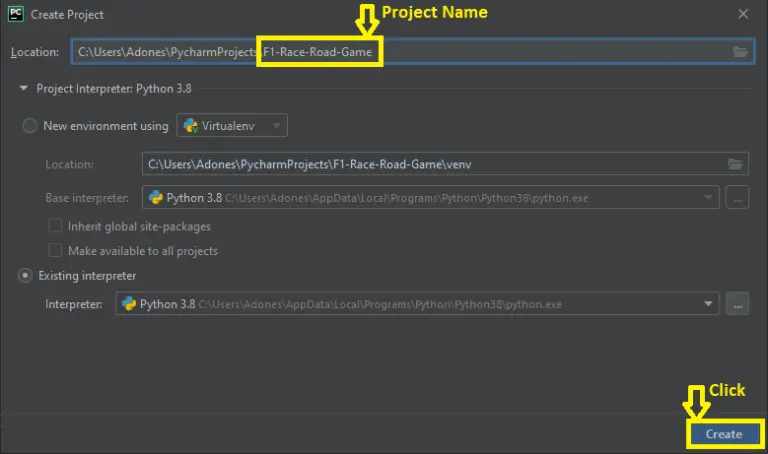Screen dimensions: 768x454
Task: Expand the Existing Interpreter dropdown arrow
Action: tap(709, 303)
